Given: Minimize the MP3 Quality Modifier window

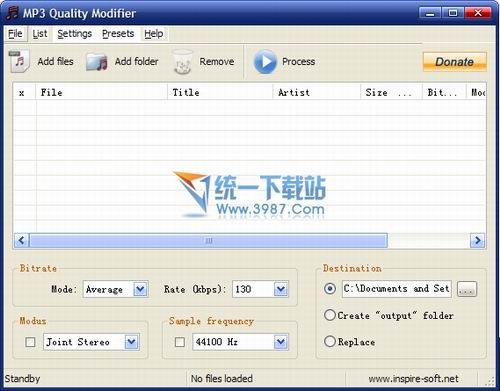Looking at the screenshot, I should tap(430, 13).
